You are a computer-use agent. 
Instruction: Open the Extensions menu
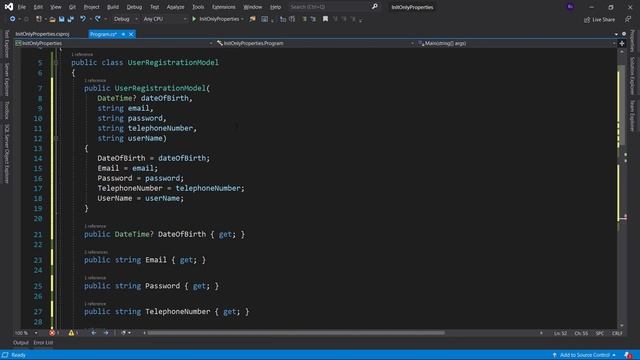pyautogui.click(x=224, y=7)
